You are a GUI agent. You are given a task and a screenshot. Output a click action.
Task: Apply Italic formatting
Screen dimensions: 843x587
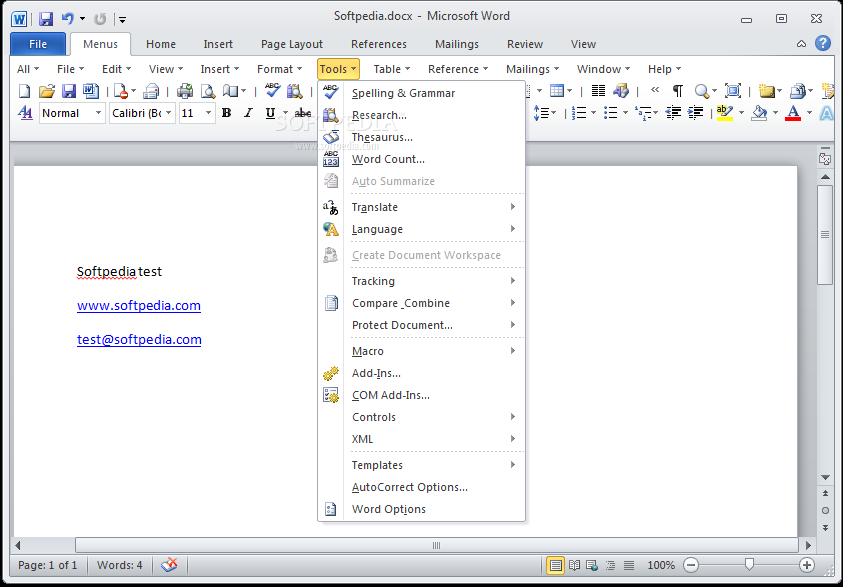(248, 113)
